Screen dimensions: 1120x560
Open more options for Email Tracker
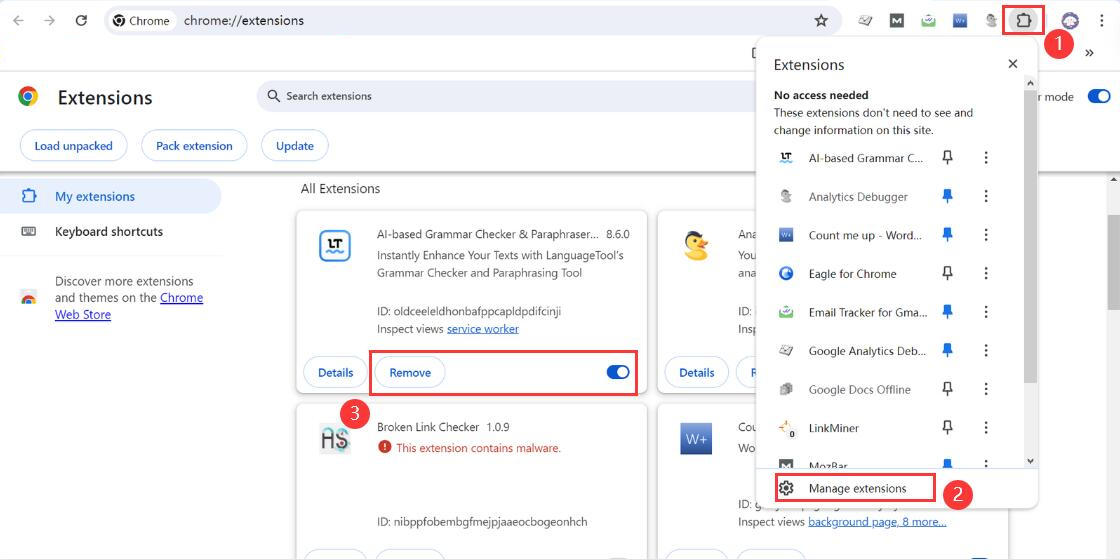[986, 312]
